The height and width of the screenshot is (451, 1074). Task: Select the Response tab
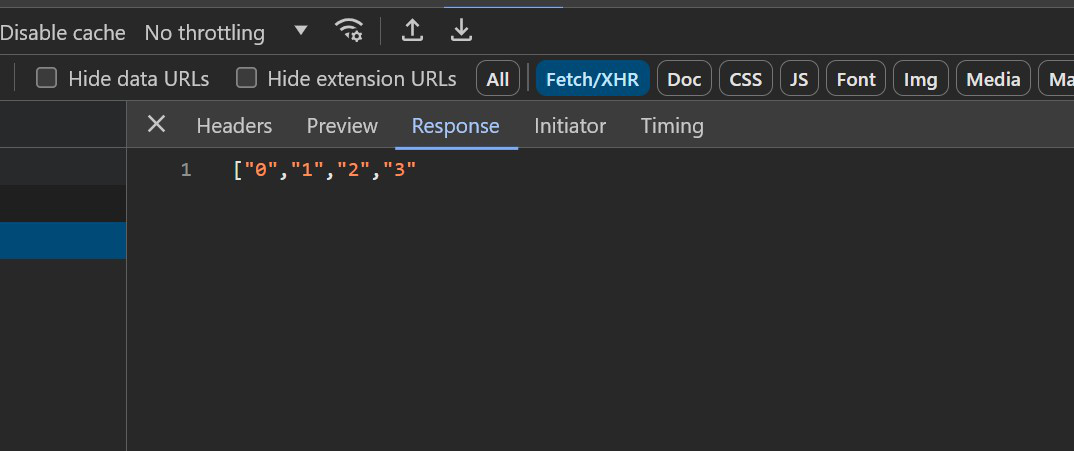455,126
